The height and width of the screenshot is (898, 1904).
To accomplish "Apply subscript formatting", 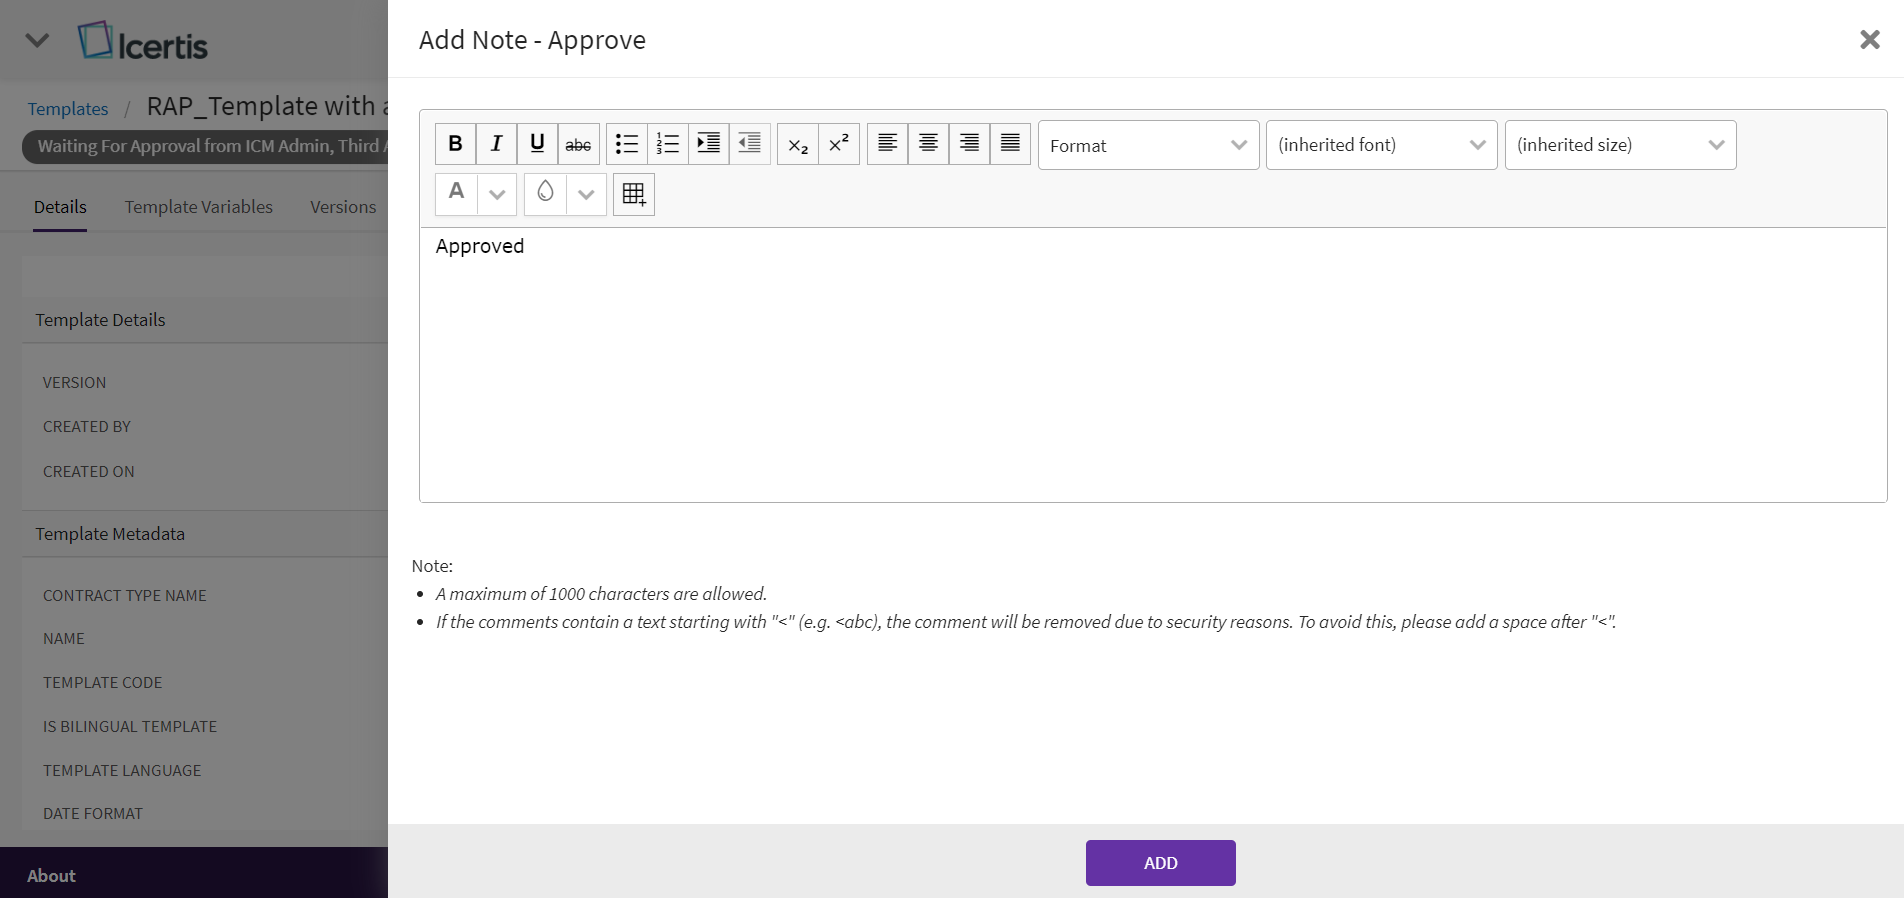I will click(x=798, y=144).
